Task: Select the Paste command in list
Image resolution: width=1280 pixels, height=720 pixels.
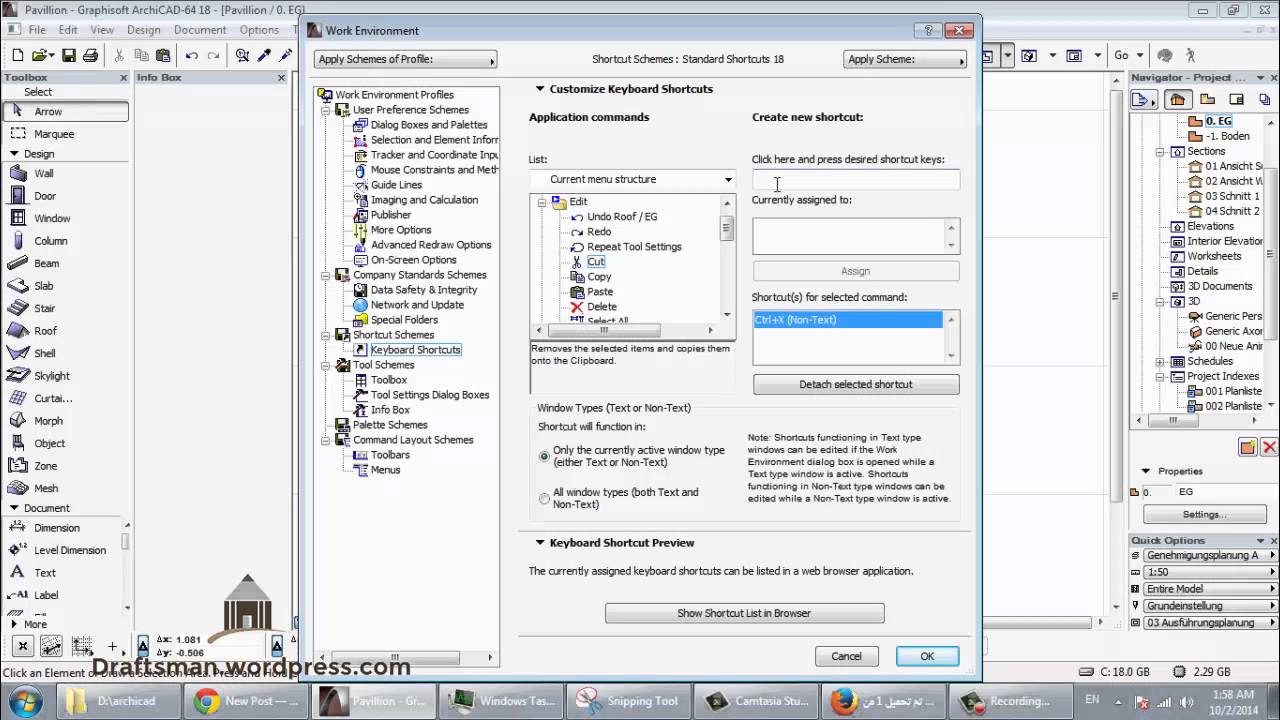Action: click(x=600, y=292)
